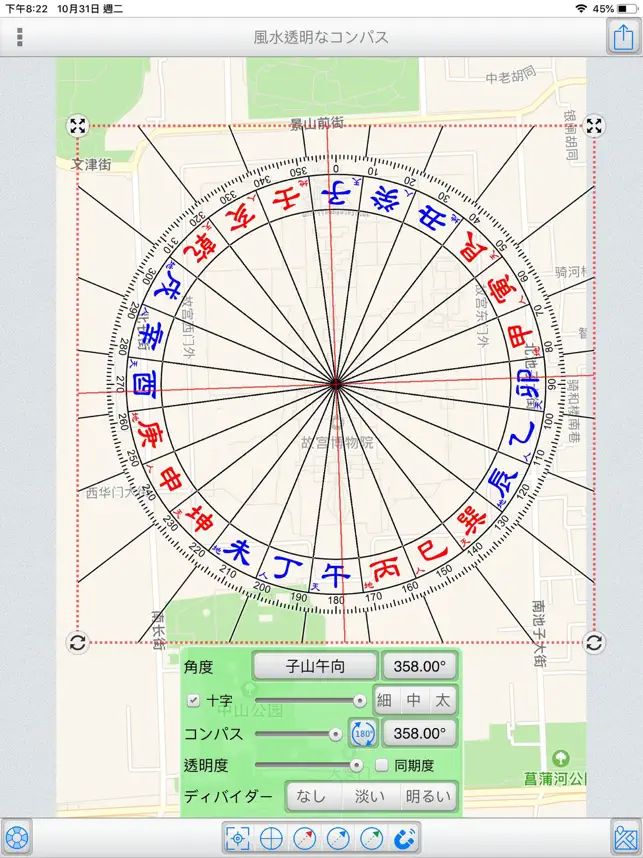This screenshot has height=858, width=643.
Task: Tap the 丁 character on the compass
Action: (x=288, y=569)
